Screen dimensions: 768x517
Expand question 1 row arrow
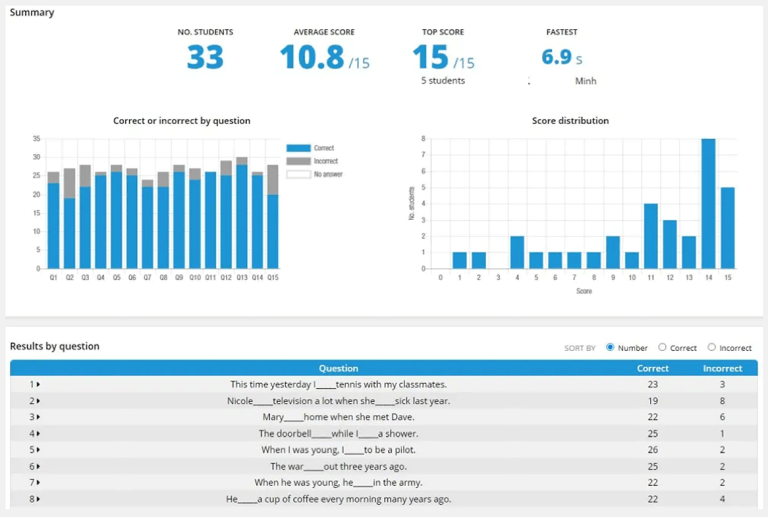tap(35, 384)
